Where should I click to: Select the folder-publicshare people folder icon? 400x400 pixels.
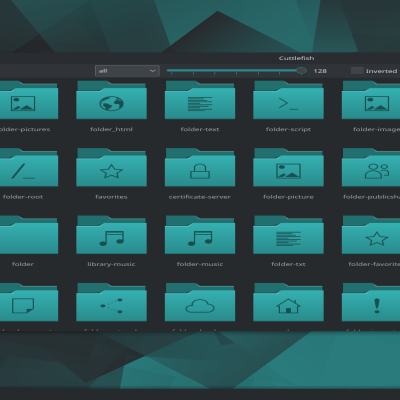(371, 168)
